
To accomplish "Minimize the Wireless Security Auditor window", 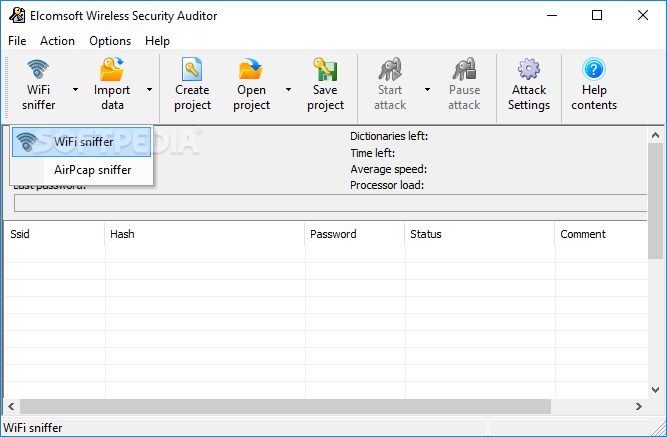I will (552, 15).
